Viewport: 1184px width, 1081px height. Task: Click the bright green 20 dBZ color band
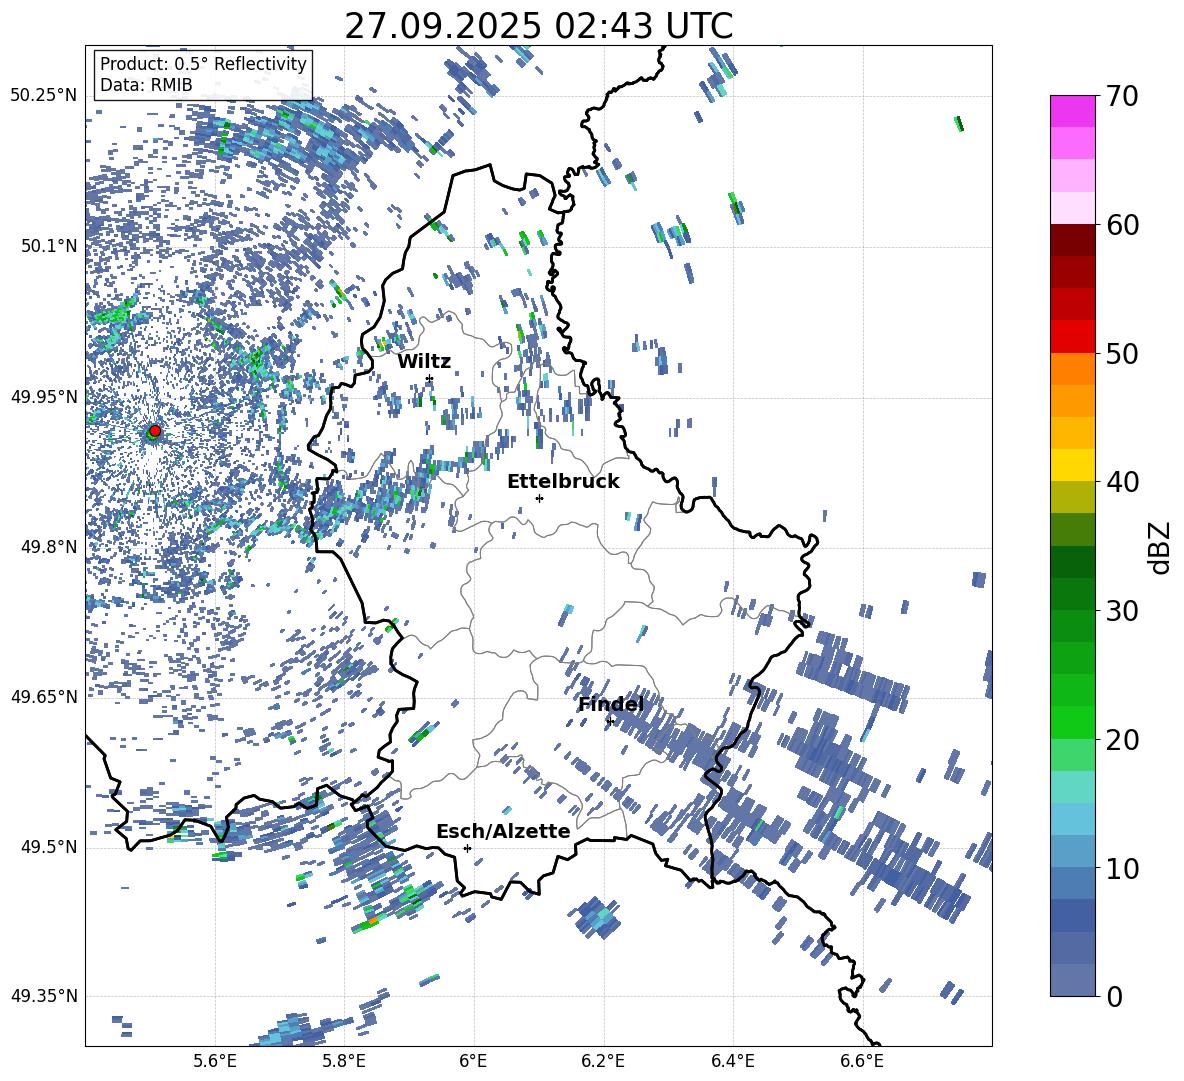1072,722
